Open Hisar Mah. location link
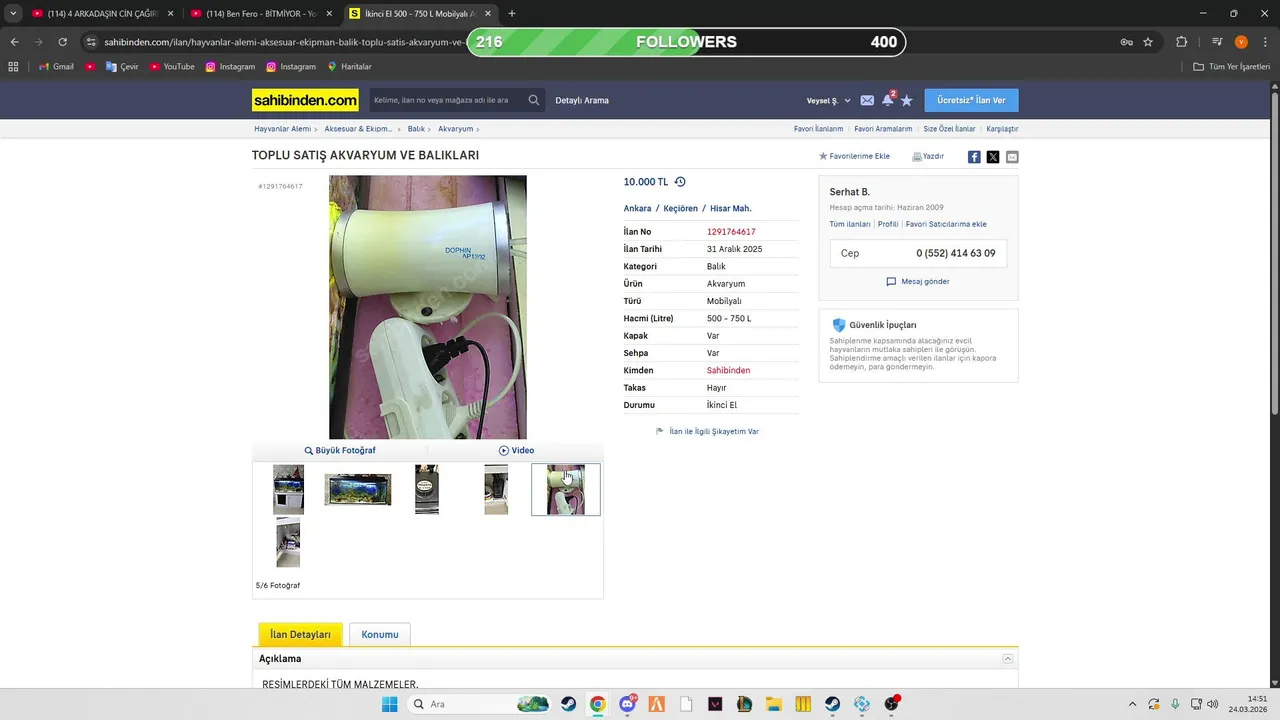The width and height of the screenshot is (1280, 720). [x=730, y=208]
